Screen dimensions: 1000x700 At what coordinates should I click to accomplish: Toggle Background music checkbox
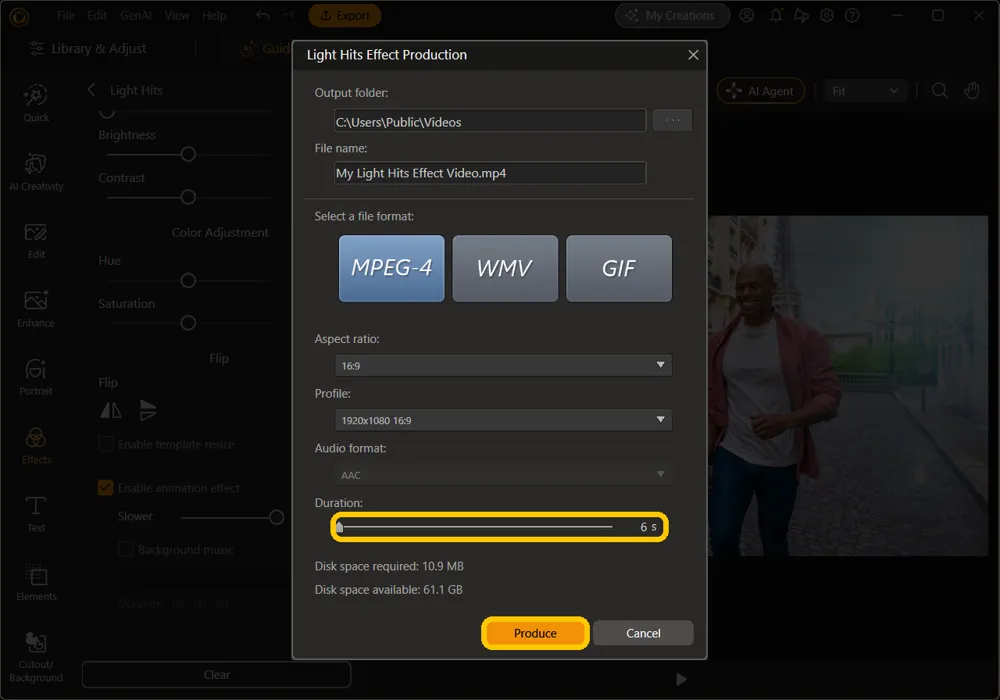[126, 549]
